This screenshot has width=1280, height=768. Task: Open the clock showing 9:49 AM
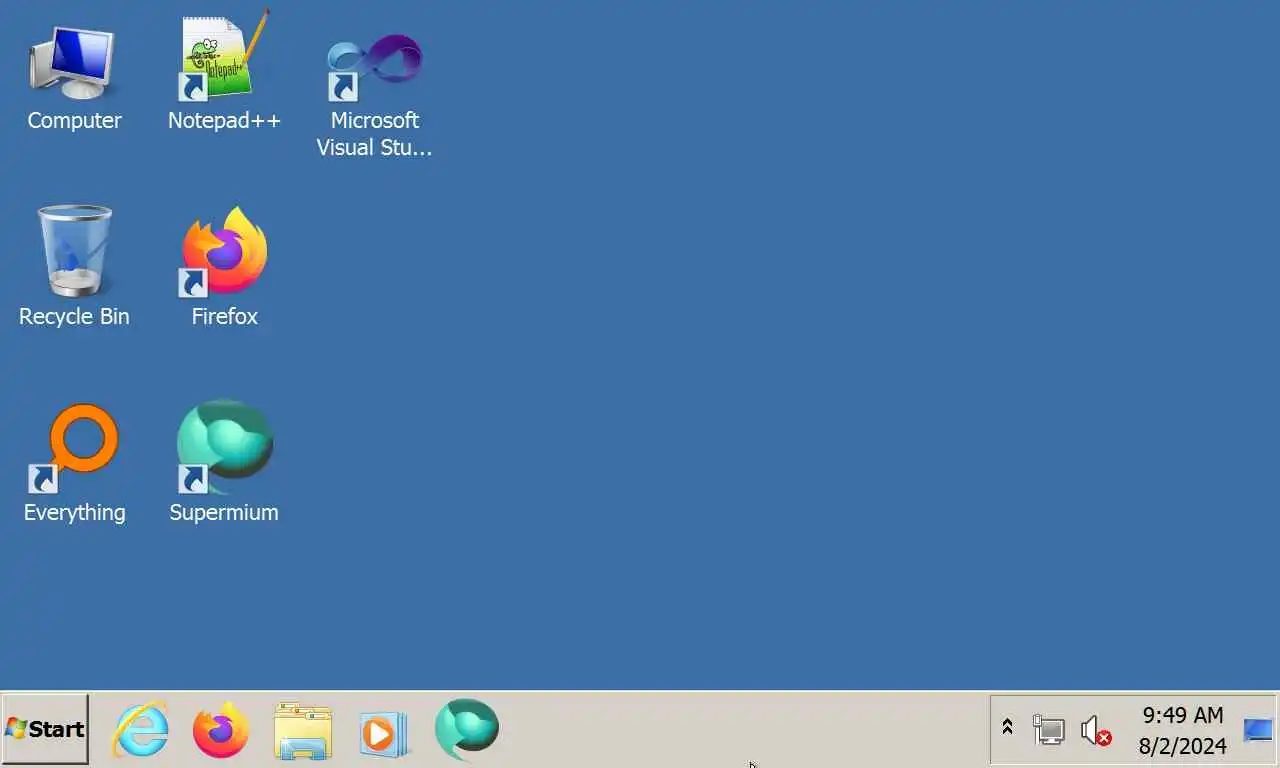coord(1183,715)
